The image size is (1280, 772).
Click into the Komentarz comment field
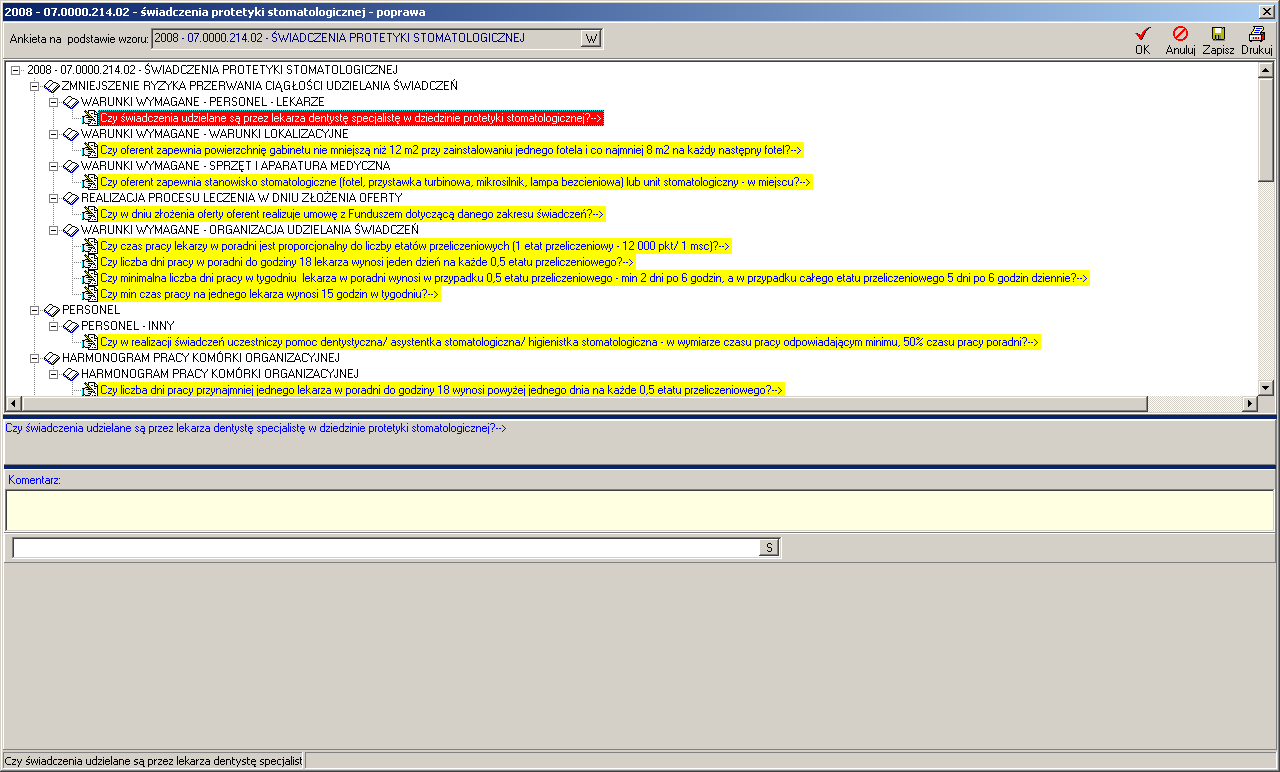pyautogui.click(x=640, y=510)
